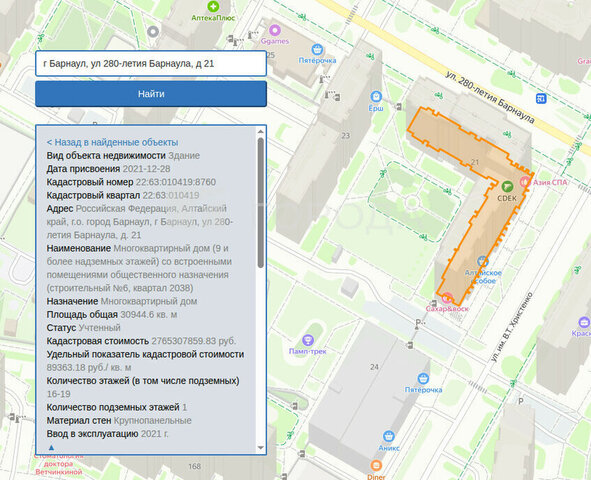Open the Diner orange food icon
This screenshot has height=480, width=591.
point(376,466)
